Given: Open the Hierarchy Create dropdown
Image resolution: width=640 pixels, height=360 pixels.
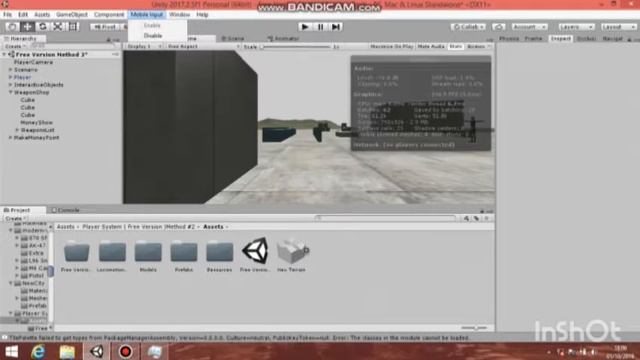Looking at the screenshot, I should pyautogui.click(x=15, y=47).
